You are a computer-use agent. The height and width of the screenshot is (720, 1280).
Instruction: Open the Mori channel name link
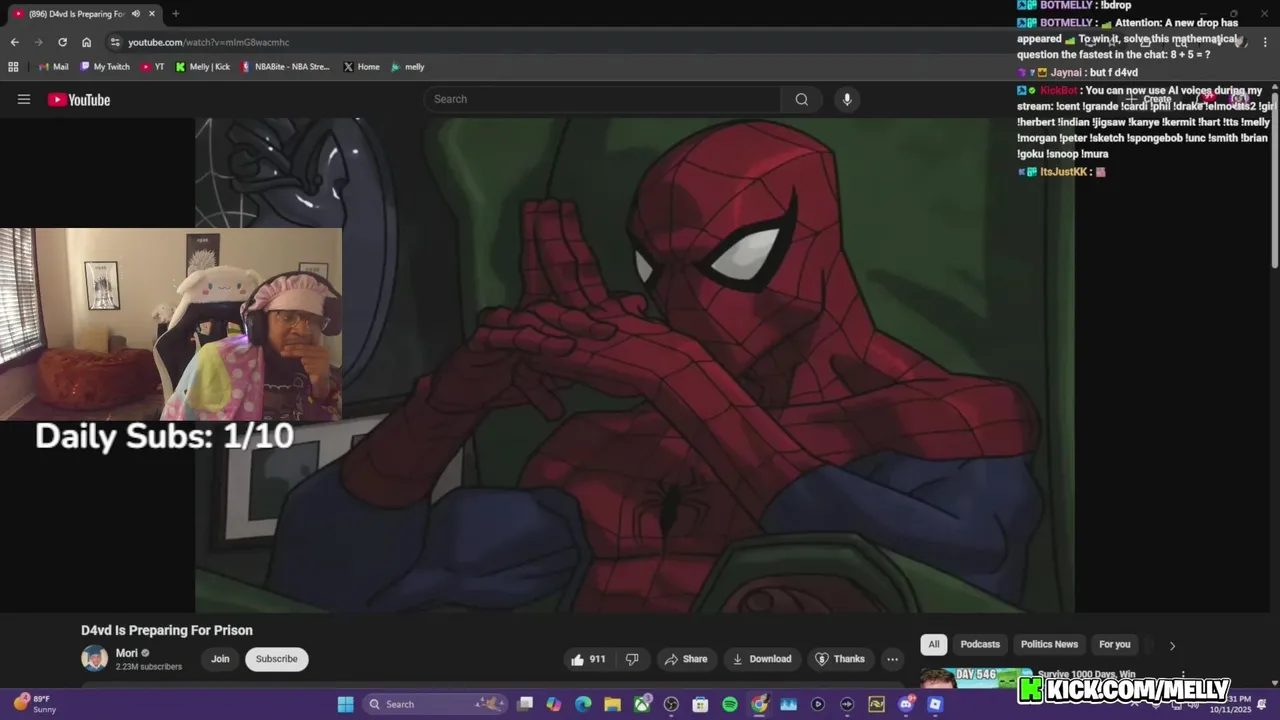tap(127, 653)
